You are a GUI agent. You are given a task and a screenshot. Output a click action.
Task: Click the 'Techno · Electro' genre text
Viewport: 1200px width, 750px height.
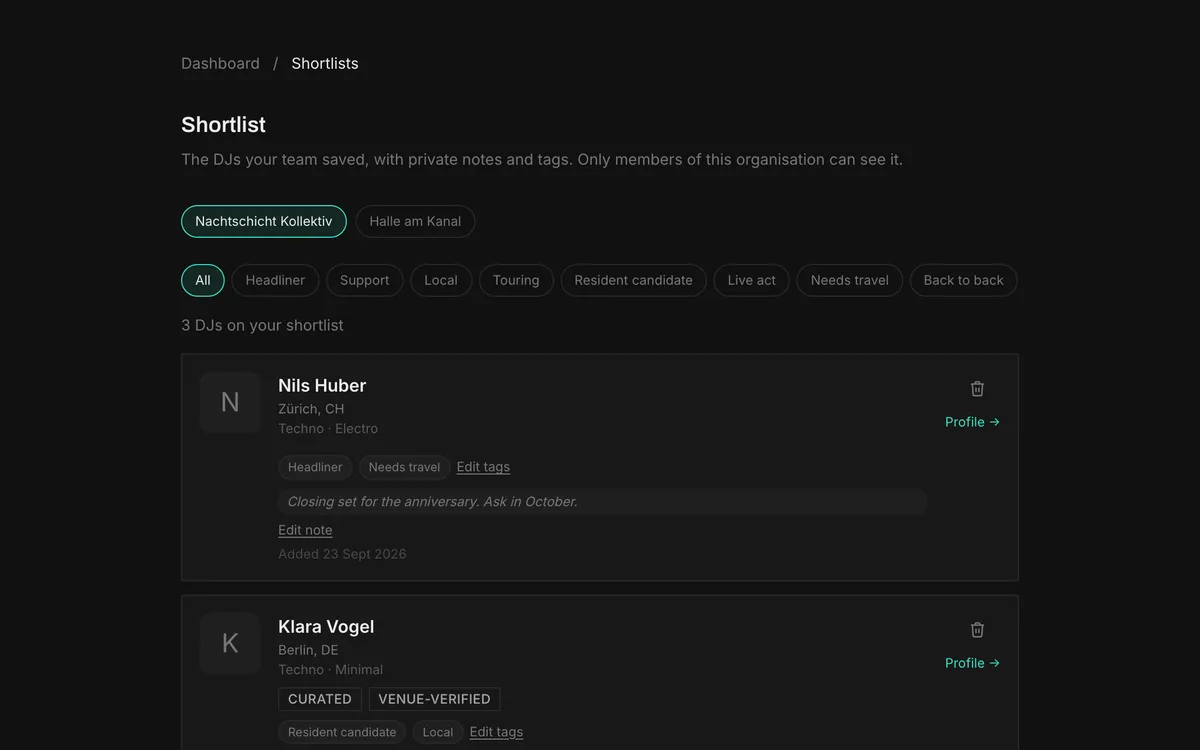click(328, 428)
